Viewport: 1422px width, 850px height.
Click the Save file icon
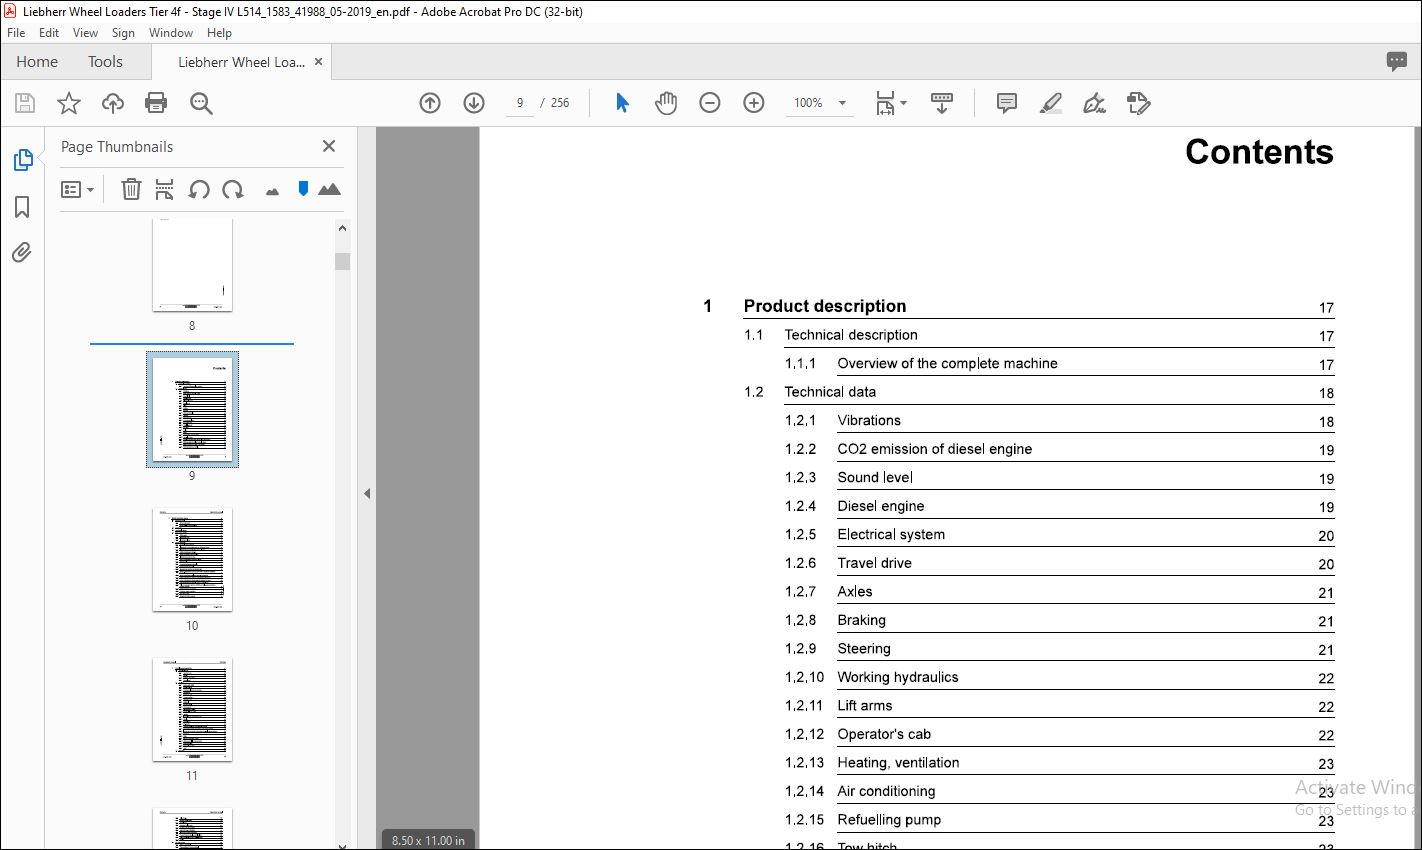[25, 103]
